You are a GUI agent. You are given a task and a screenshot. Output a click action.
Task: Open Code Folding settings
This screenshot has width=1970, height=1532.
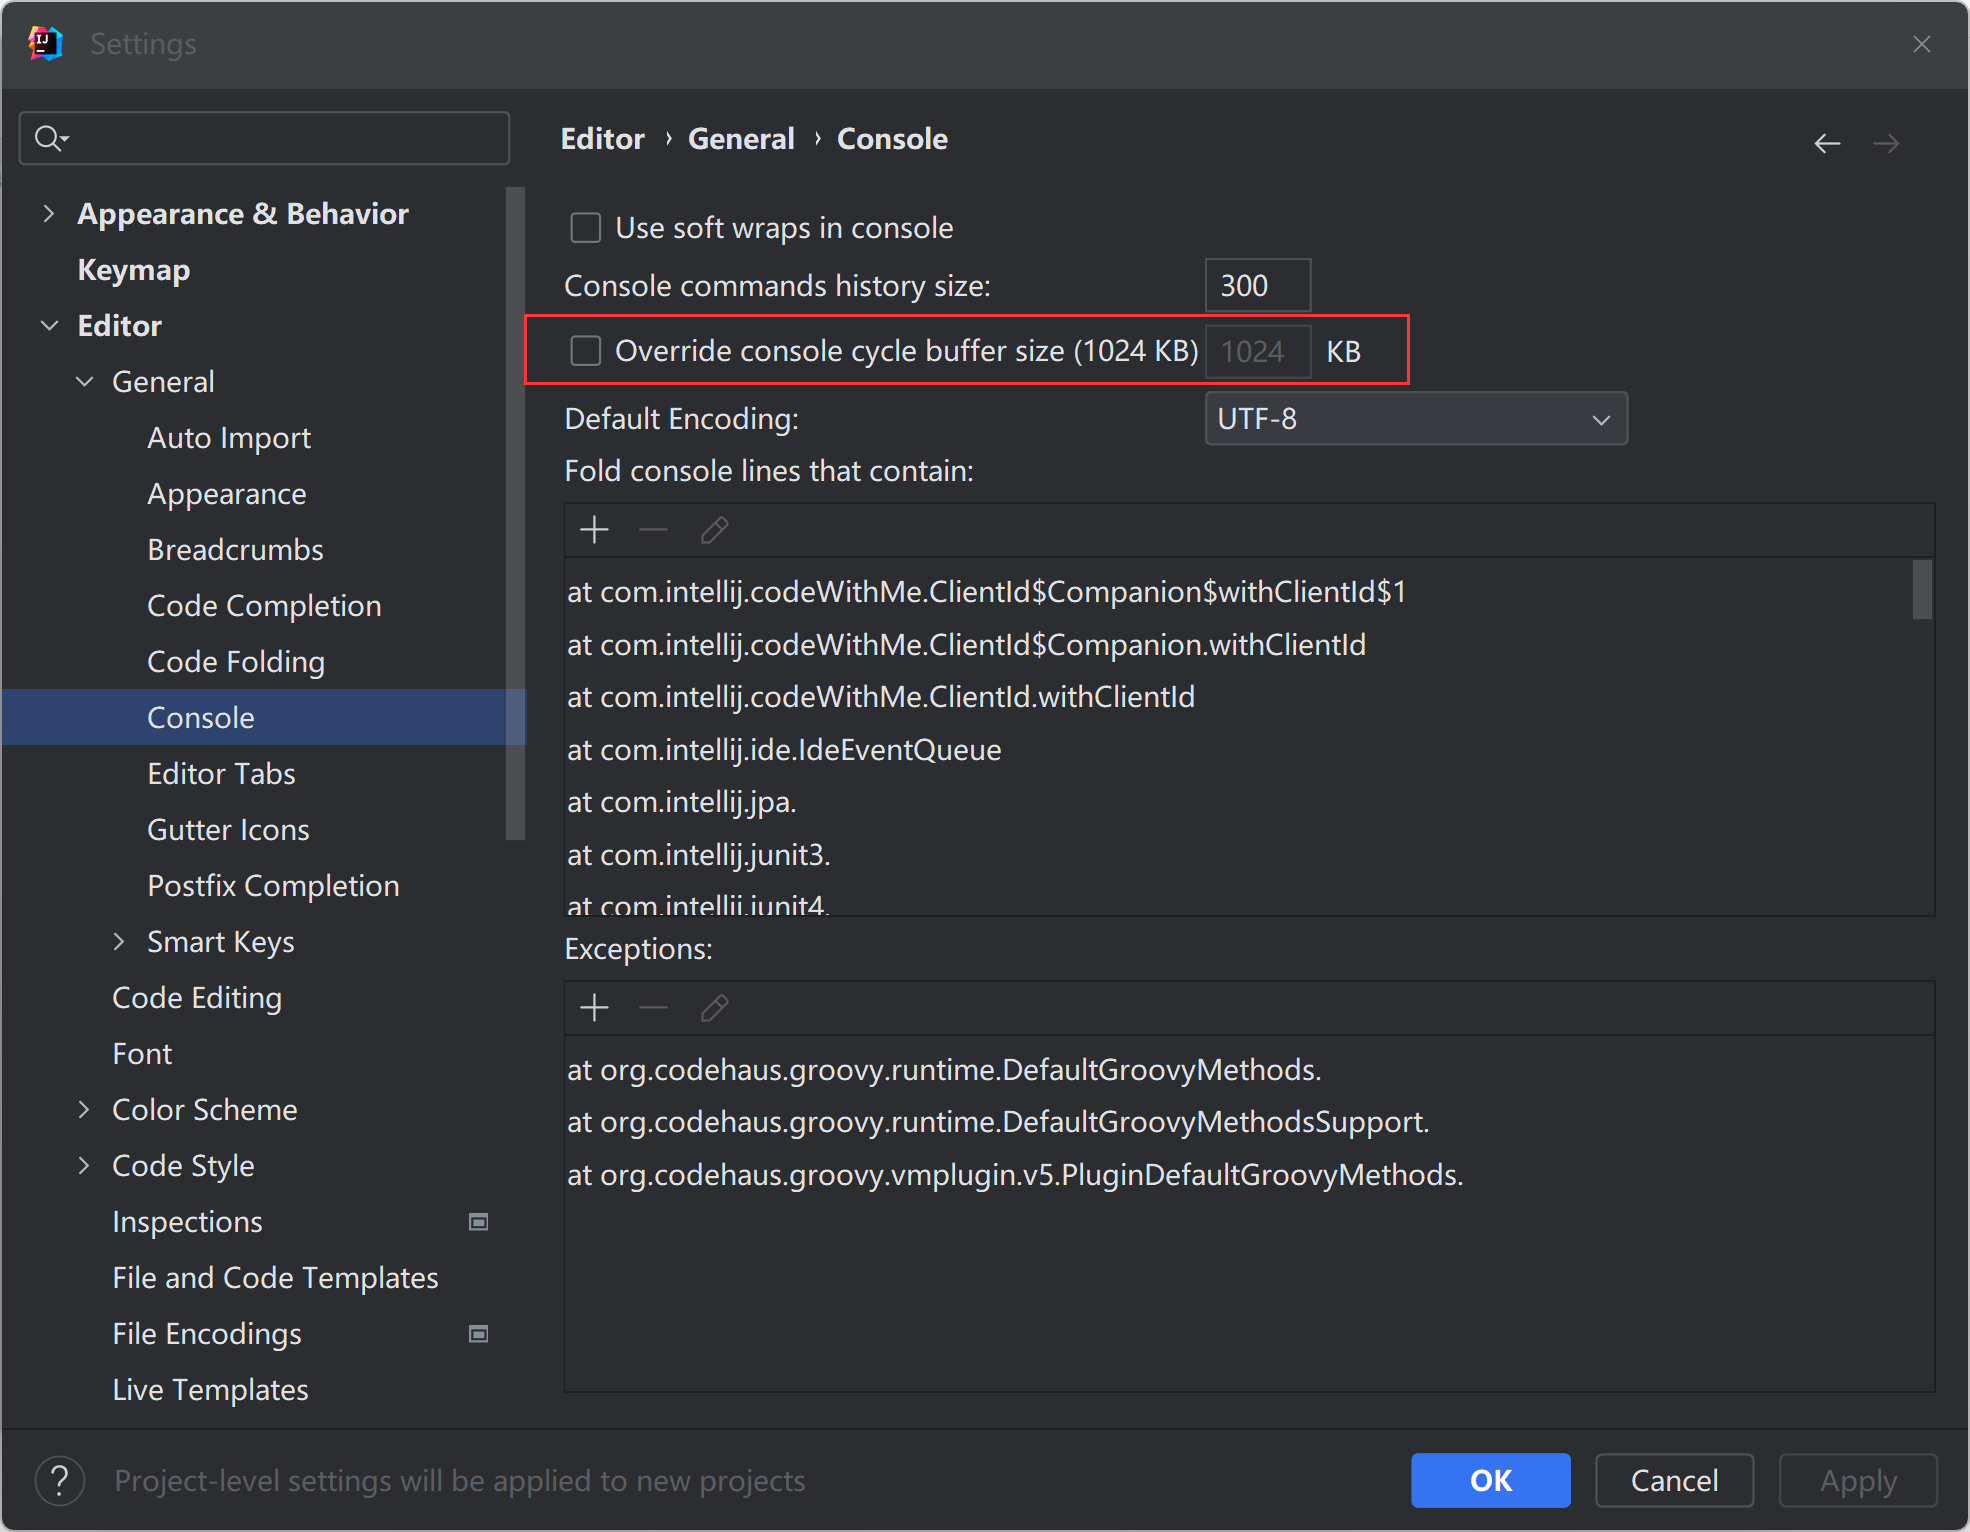[236, 662]
